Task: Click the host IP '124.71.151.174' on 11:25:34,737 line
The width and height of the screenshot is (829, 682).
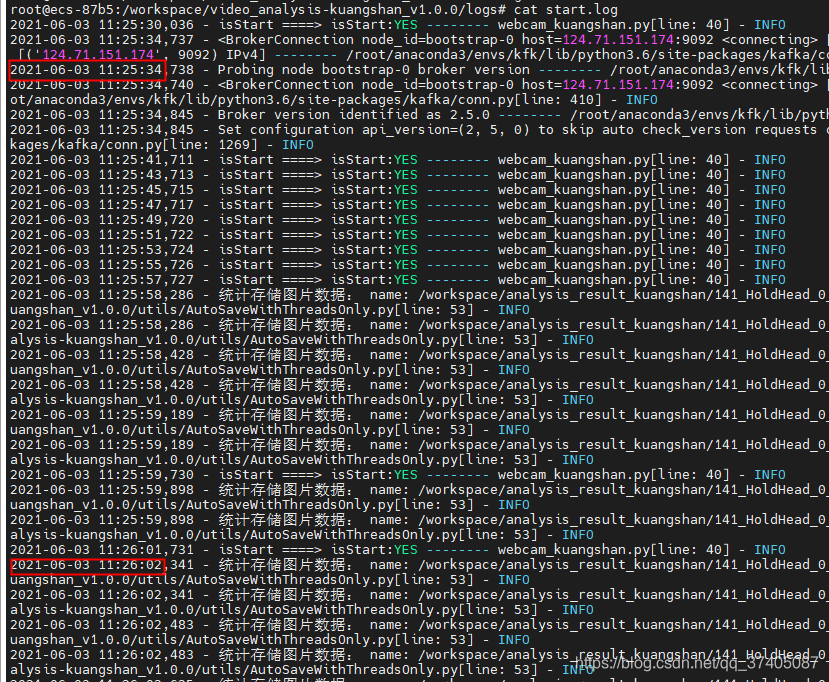Action: coord(618,40)
